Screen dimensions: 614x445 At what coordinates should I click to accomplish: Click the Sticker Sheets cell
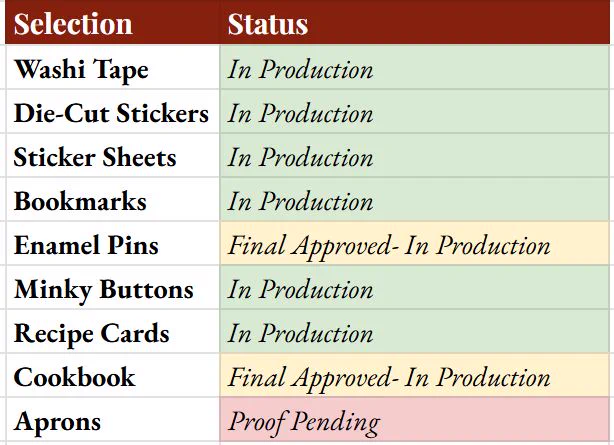point(113,156)
